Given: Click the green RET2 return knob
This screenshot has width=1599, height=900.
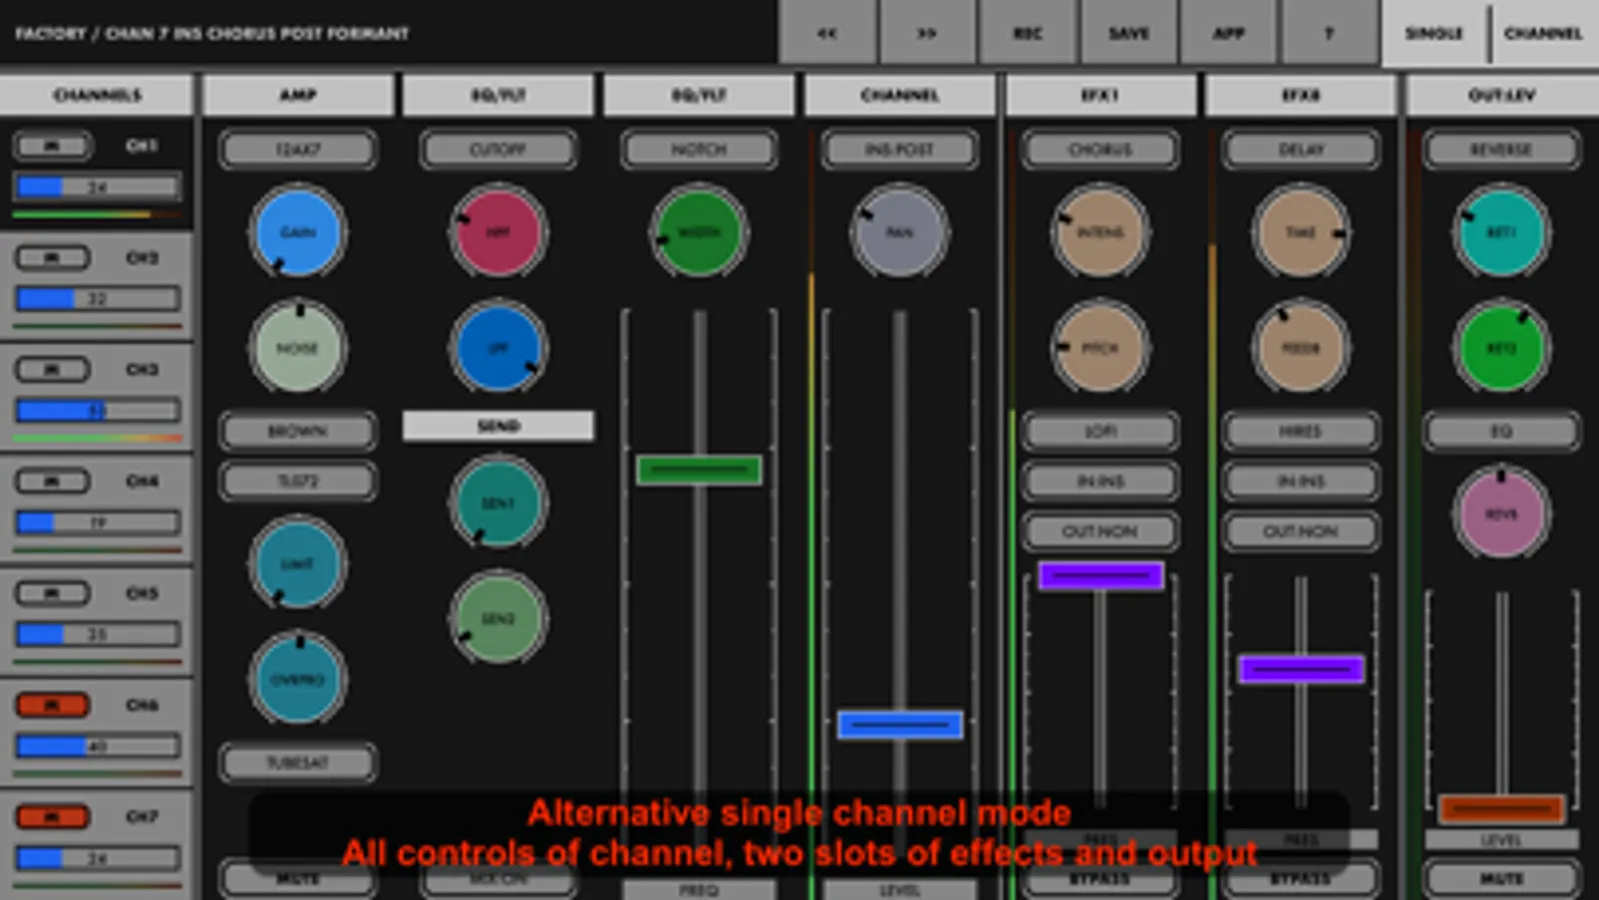Looking at the screenshot, I should [1501, 348].
